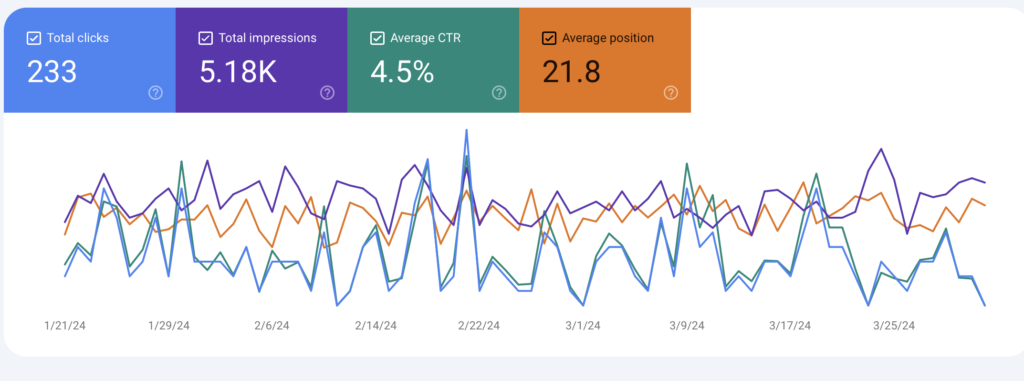Toggle the Total impressions checkbox
Screen dimensions: 1024x381
point(205,39)
